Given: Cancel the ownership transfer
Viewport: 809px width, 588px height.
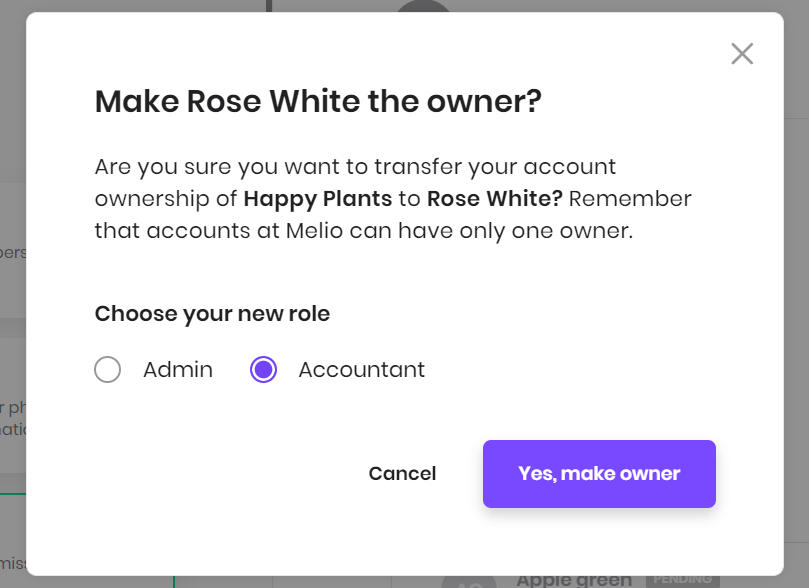Looking at the screenshot, I should (402, 473).
